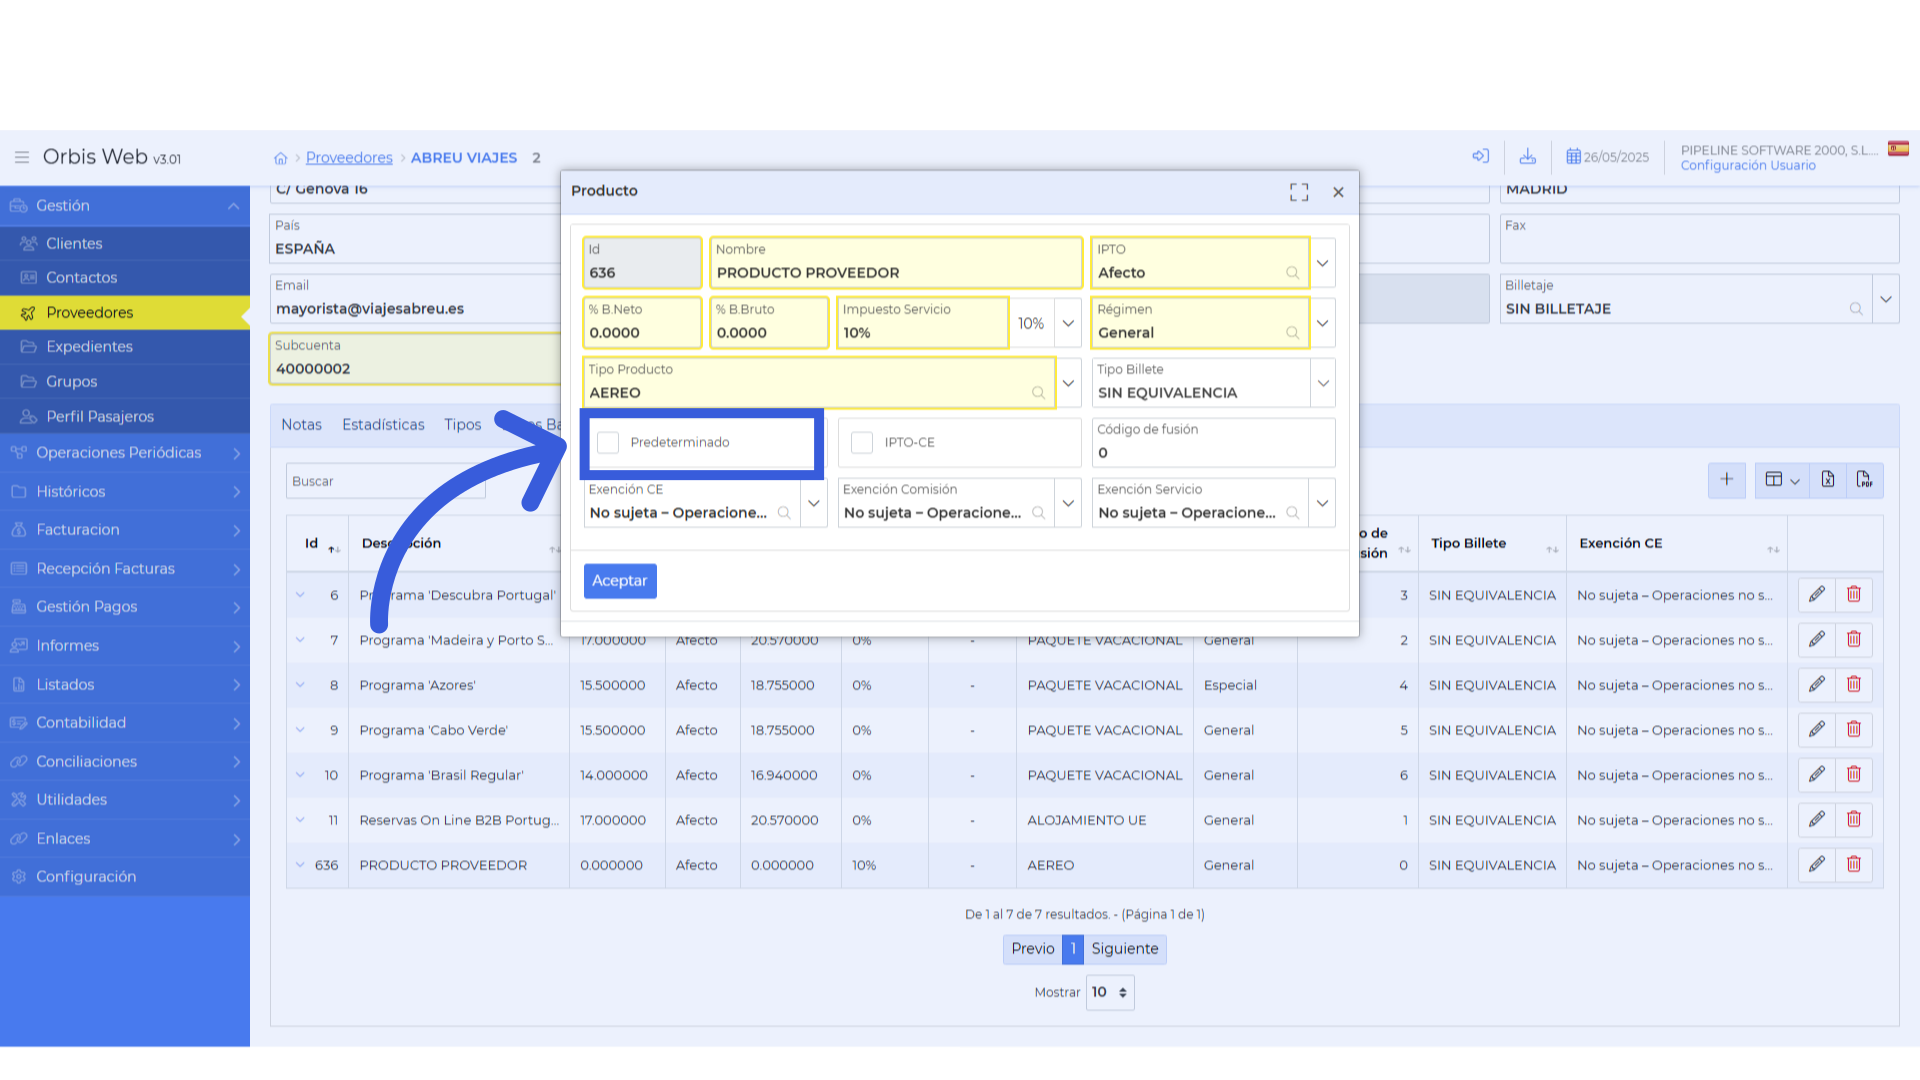The height and width of the screenshot is (1080, 1920).
Task: Open Clientes in the sidebar
Action: 125,243
